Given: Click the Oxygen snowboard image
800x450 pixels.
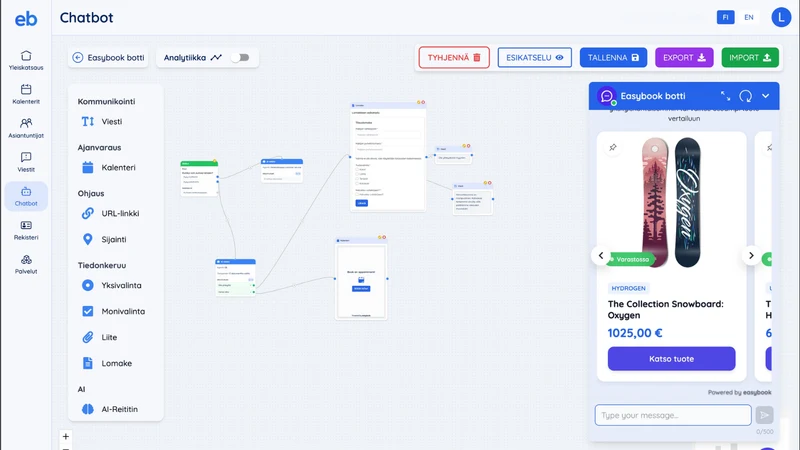Looking at the screenshot, I should 671,202.
